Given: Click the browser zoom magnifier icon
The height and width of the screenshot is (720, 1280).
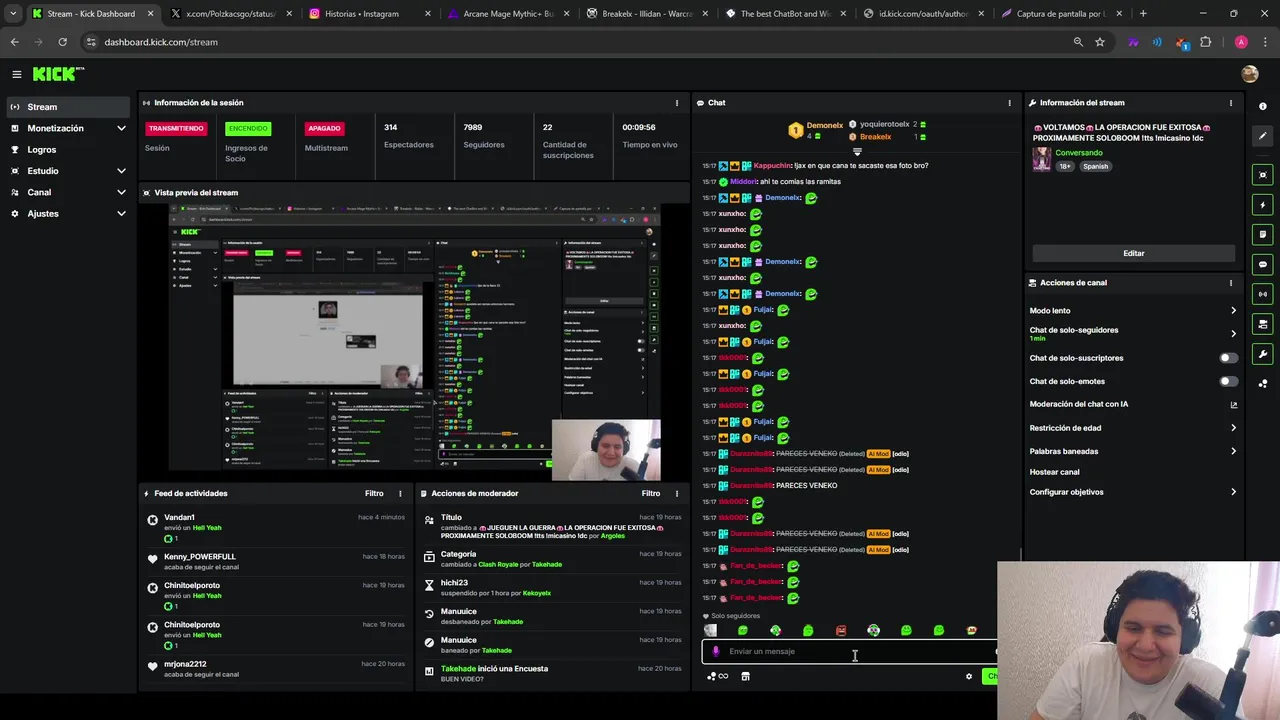Looking at the screenshot, I should click(x=1078, y=42).
